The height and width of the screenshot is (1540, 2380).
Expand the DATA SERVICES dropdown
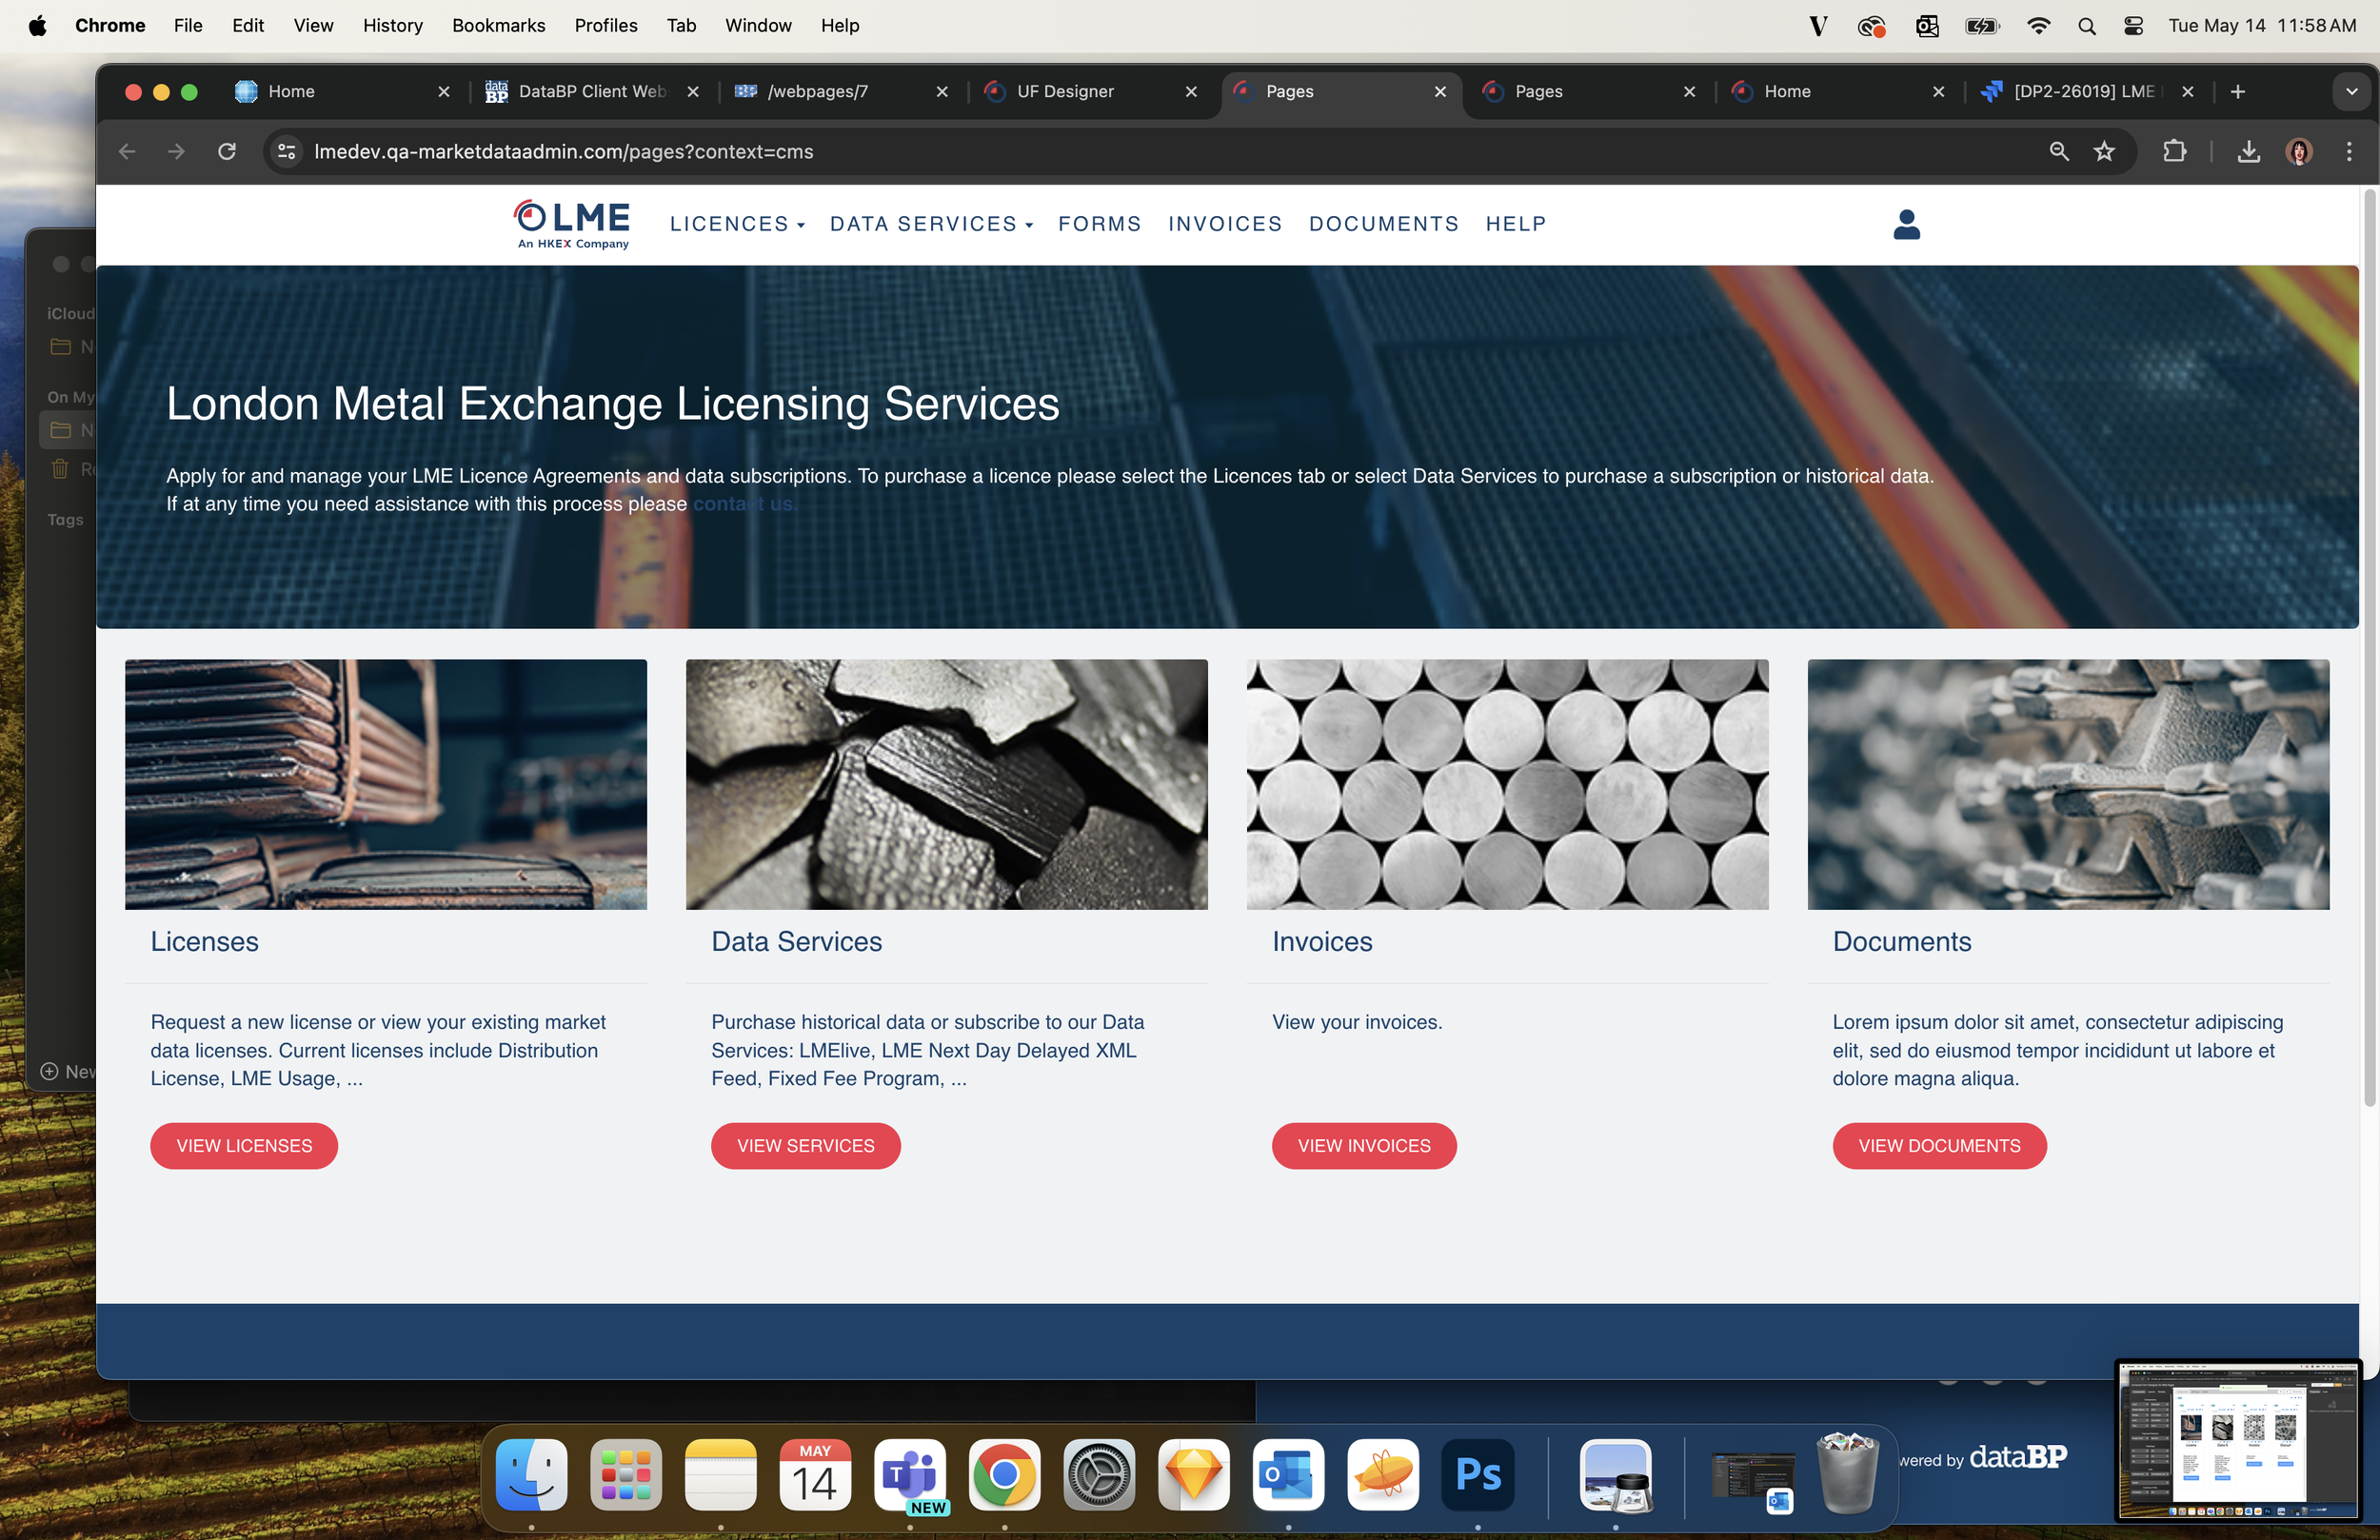930,224
